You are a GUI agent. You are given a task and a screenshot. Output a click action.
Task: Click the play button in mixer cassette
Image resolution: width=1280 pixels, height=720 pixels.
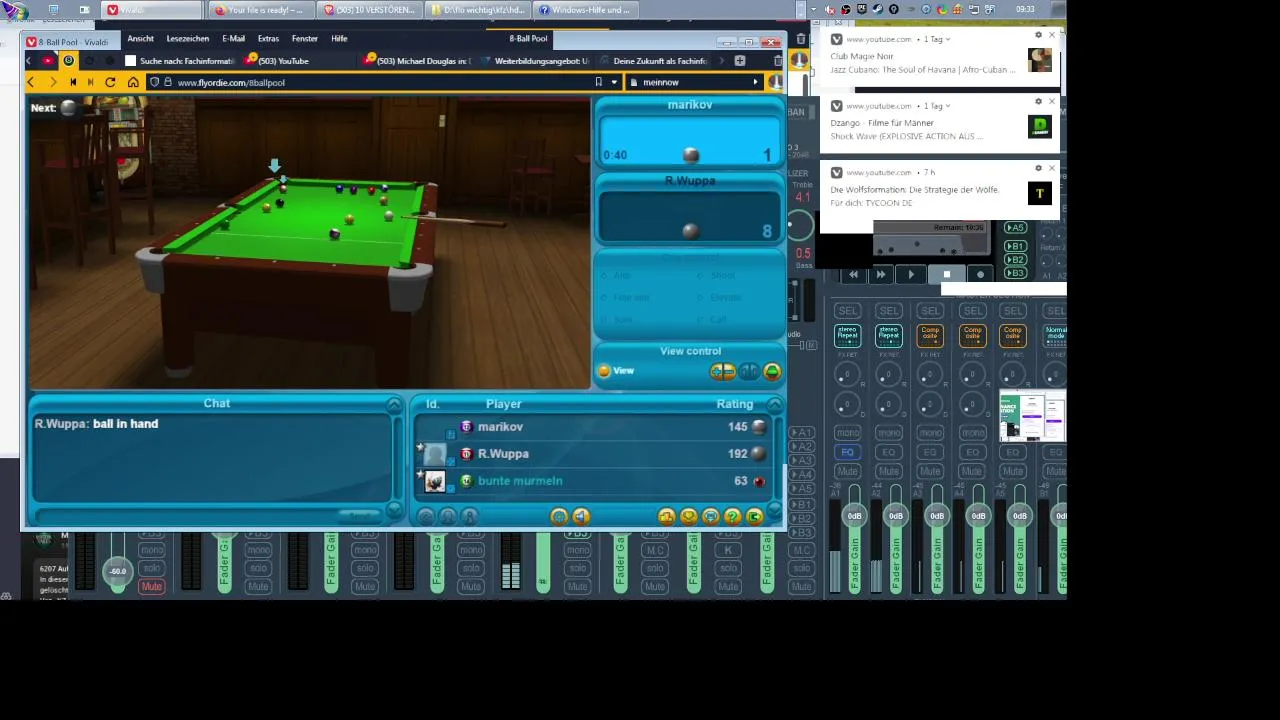coord(911,274)
